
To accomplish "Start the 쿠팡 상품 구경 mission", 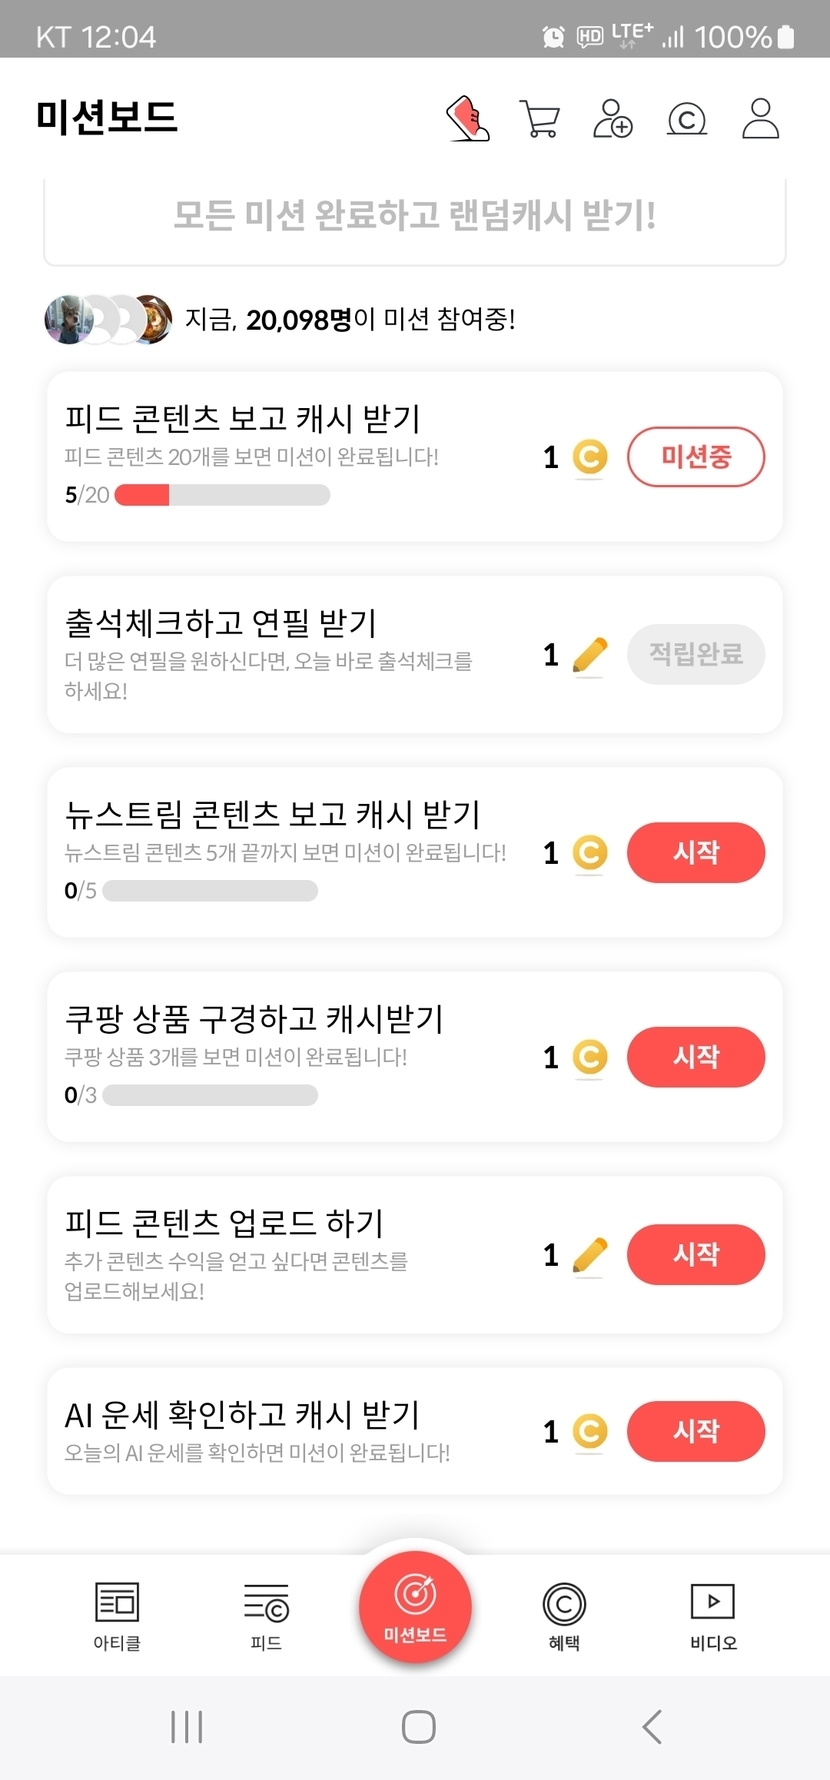I will coord(696,1057).
